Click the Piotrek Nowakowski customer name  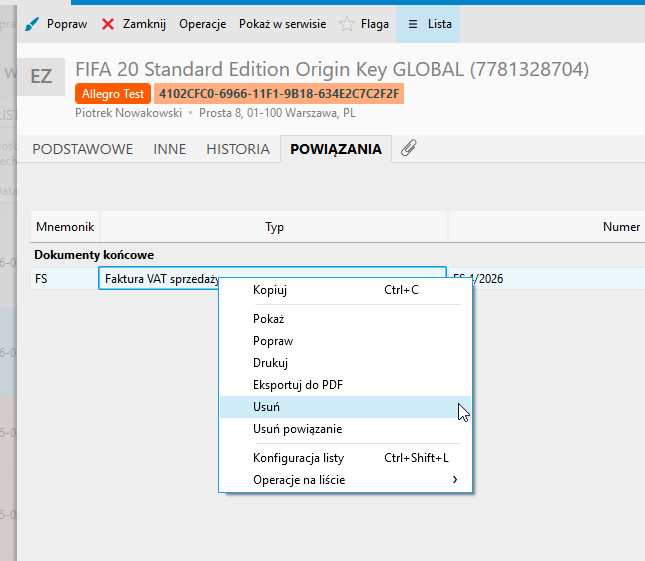(x=128, y=113)
